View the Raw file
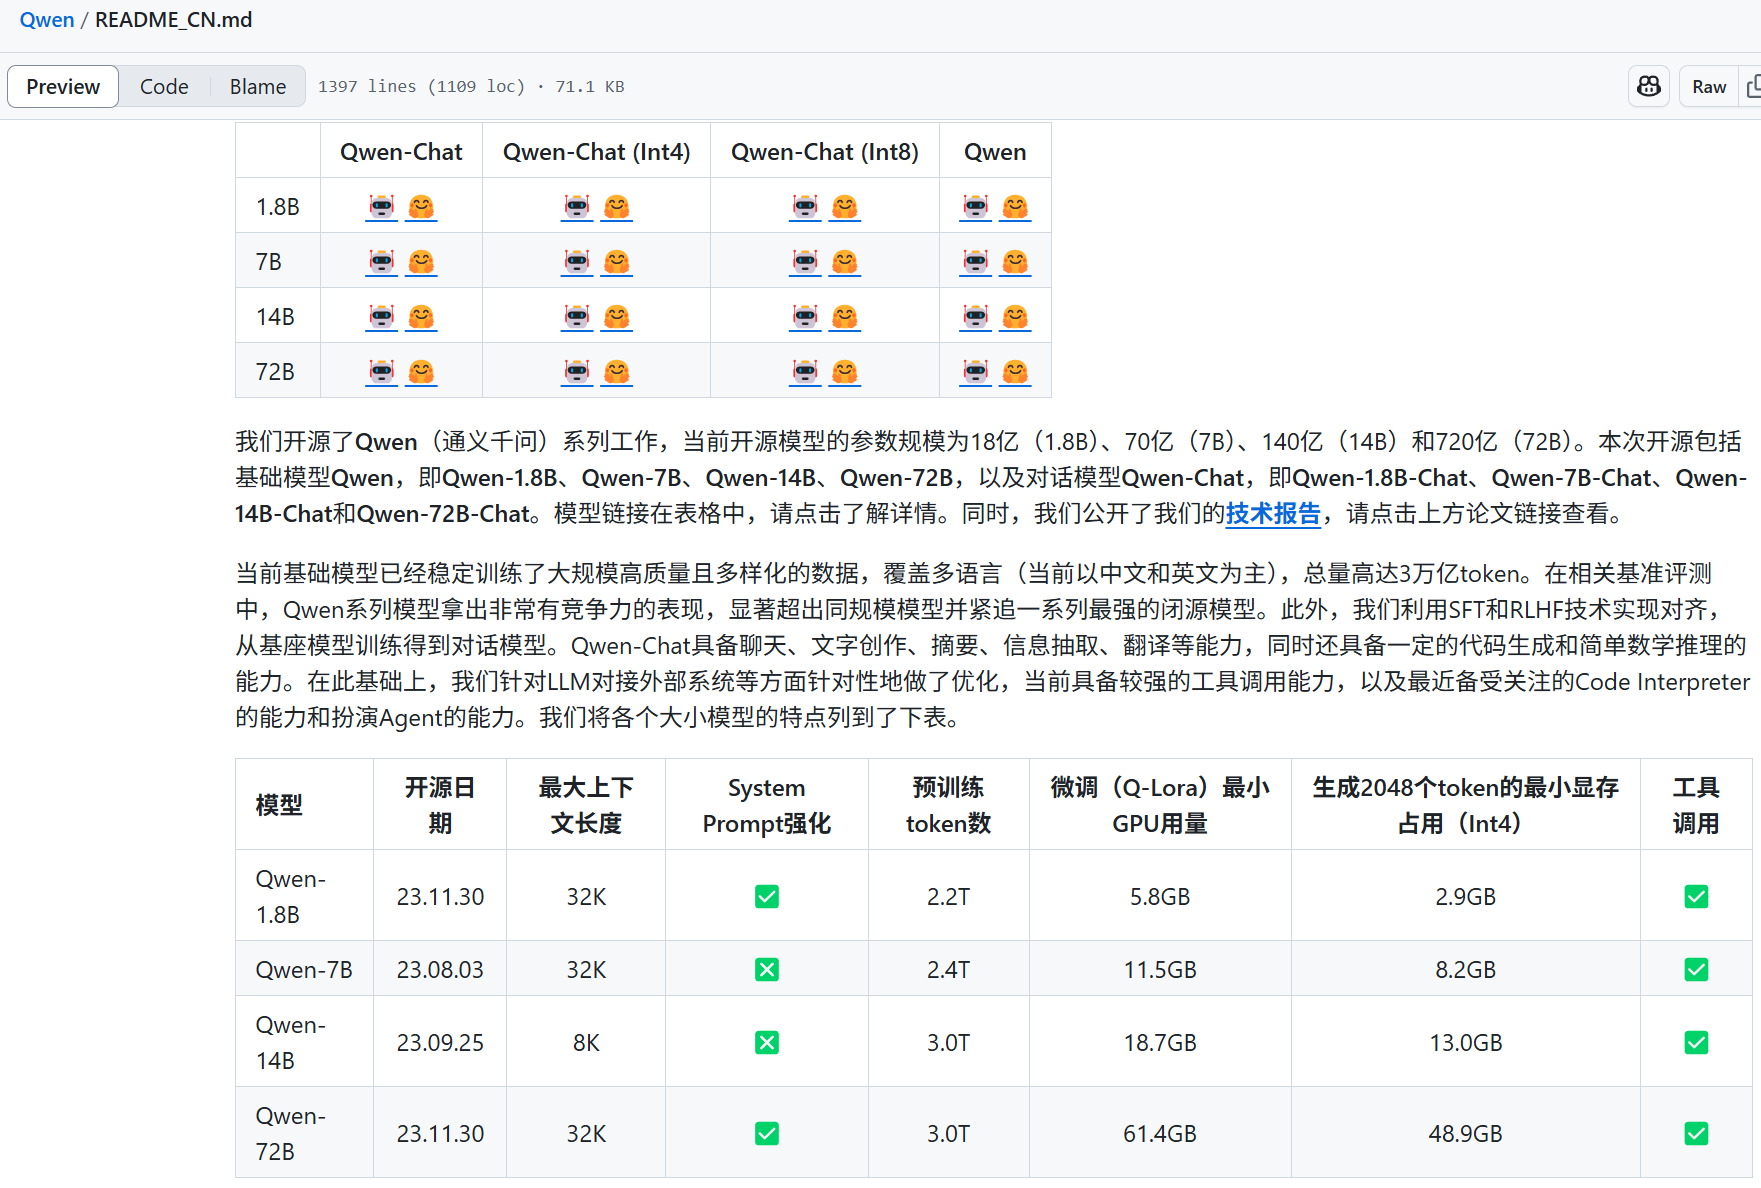The width and height of the screenshot is (1761, 1188). pos(1709,87)
